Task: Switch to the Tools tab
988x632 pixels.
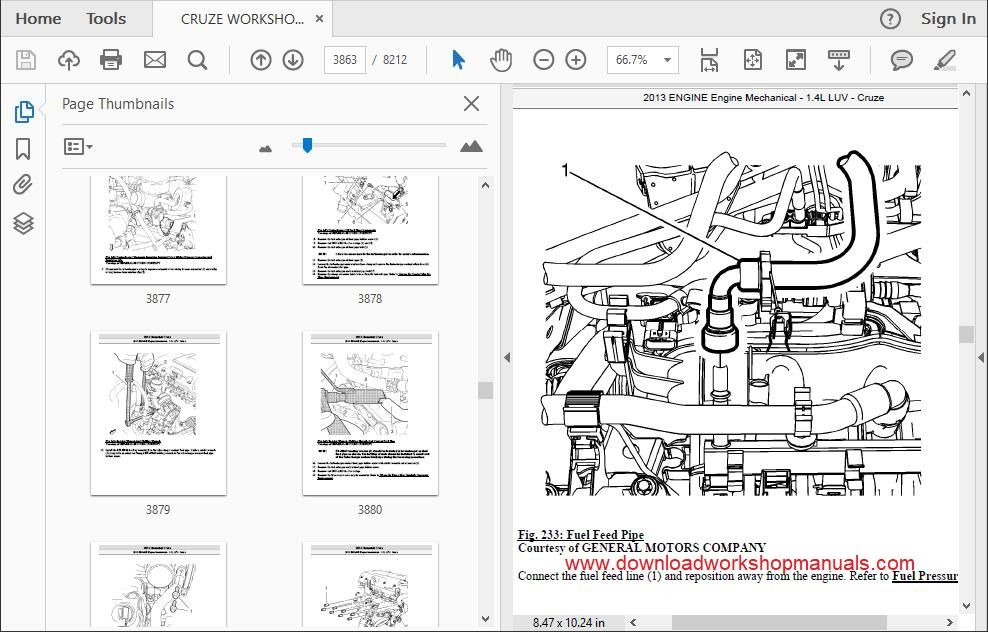Action: click(x=106, y=19)
